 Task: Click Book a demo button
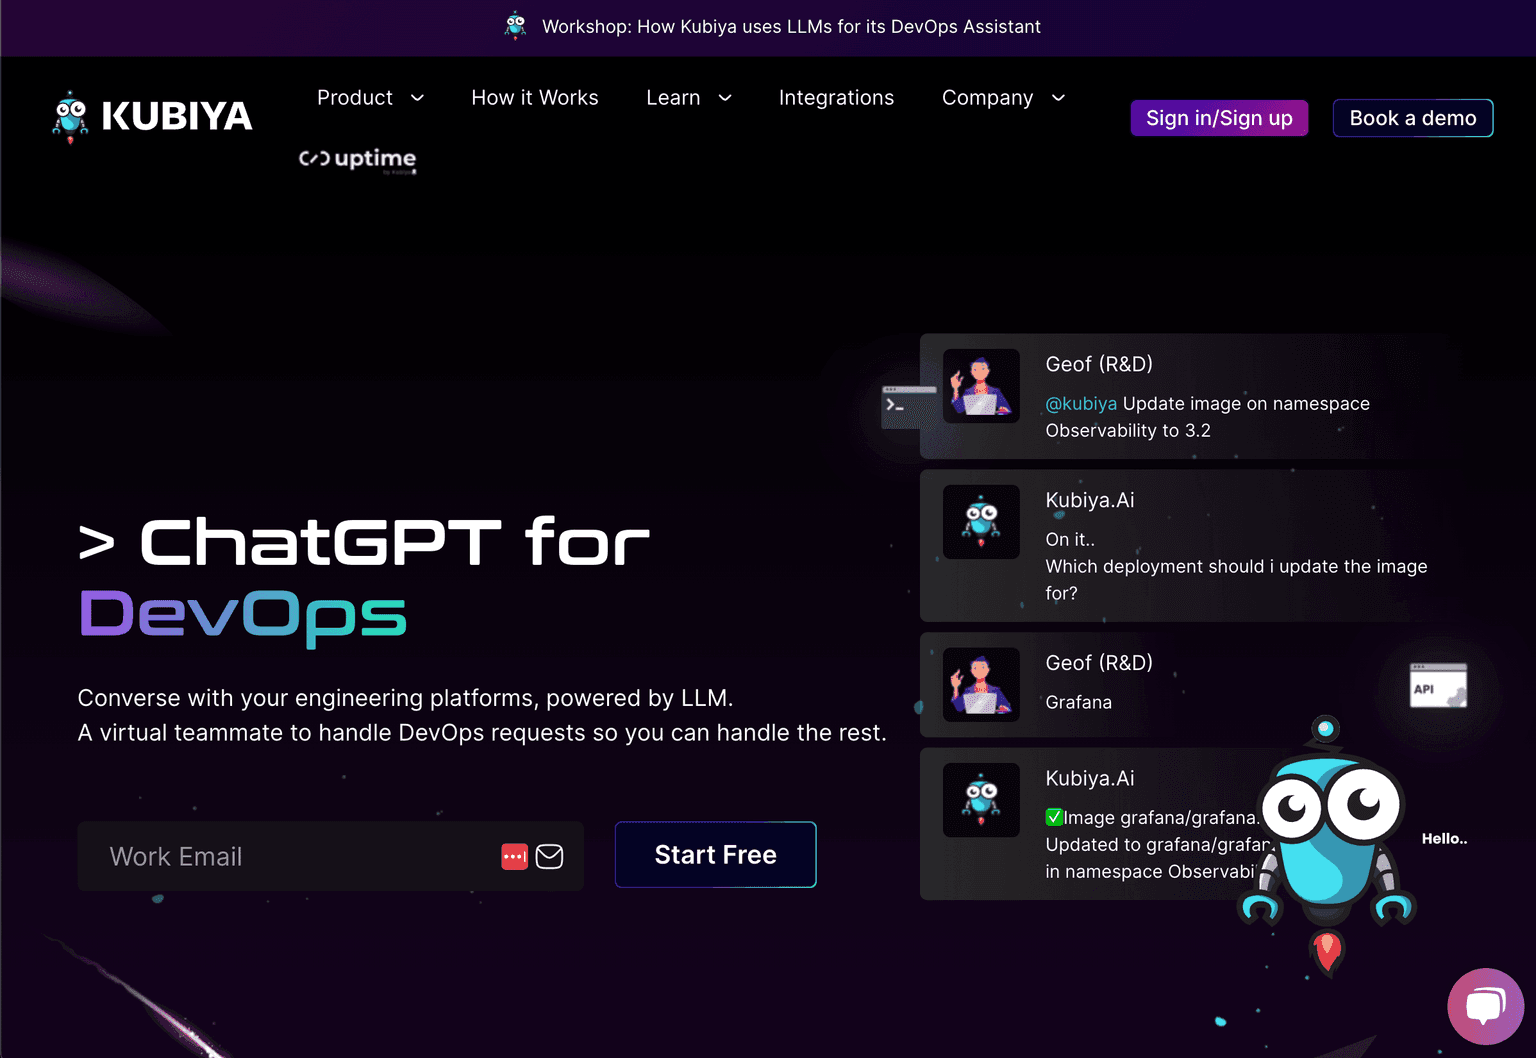point(1413,118)
